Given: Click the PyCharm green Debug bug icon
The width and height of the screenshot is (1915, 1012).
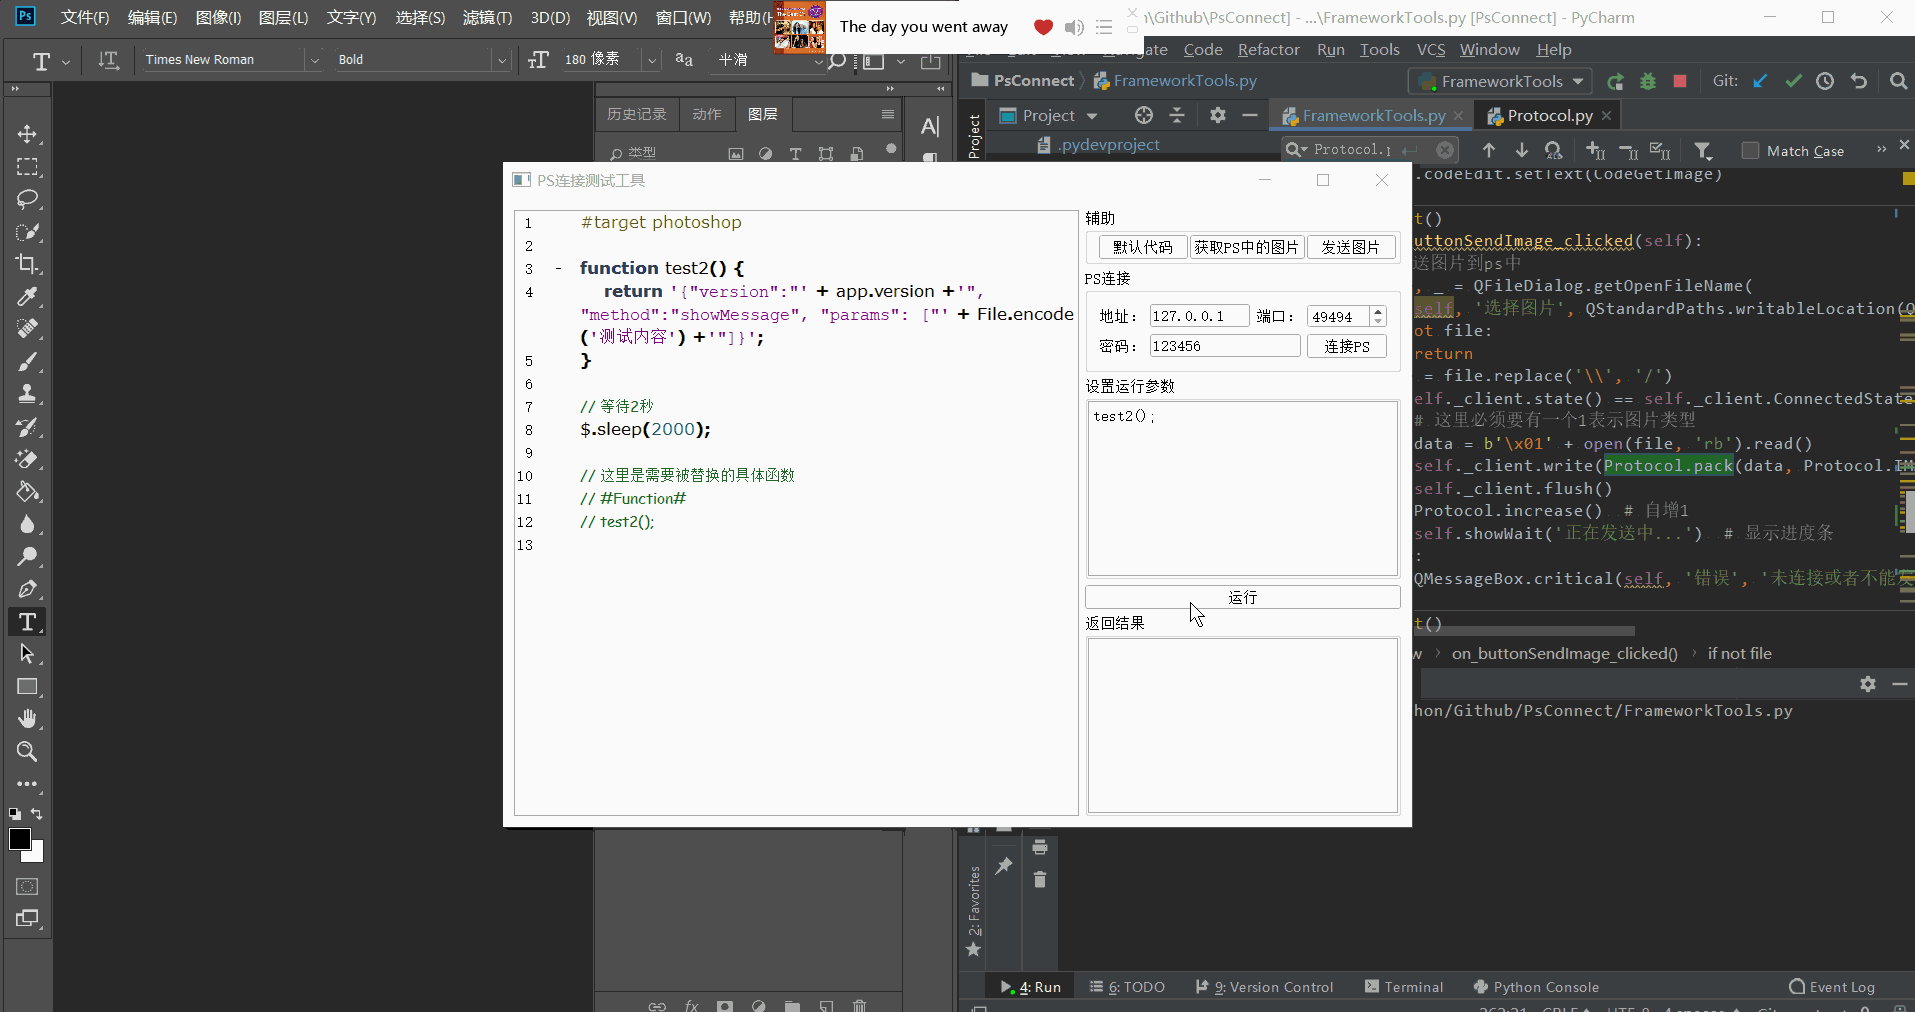Looking at the screenshot, I should pos(1648,81).
